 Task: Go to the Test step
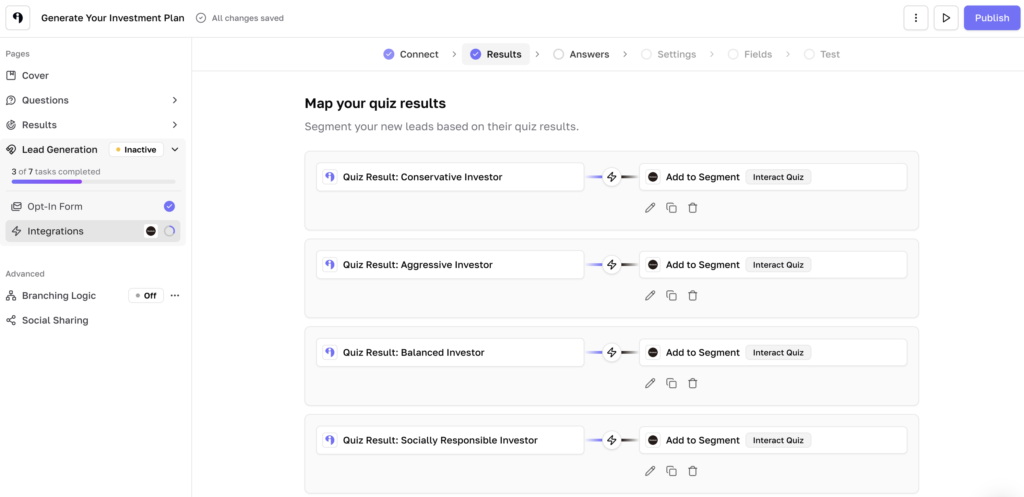822,54
